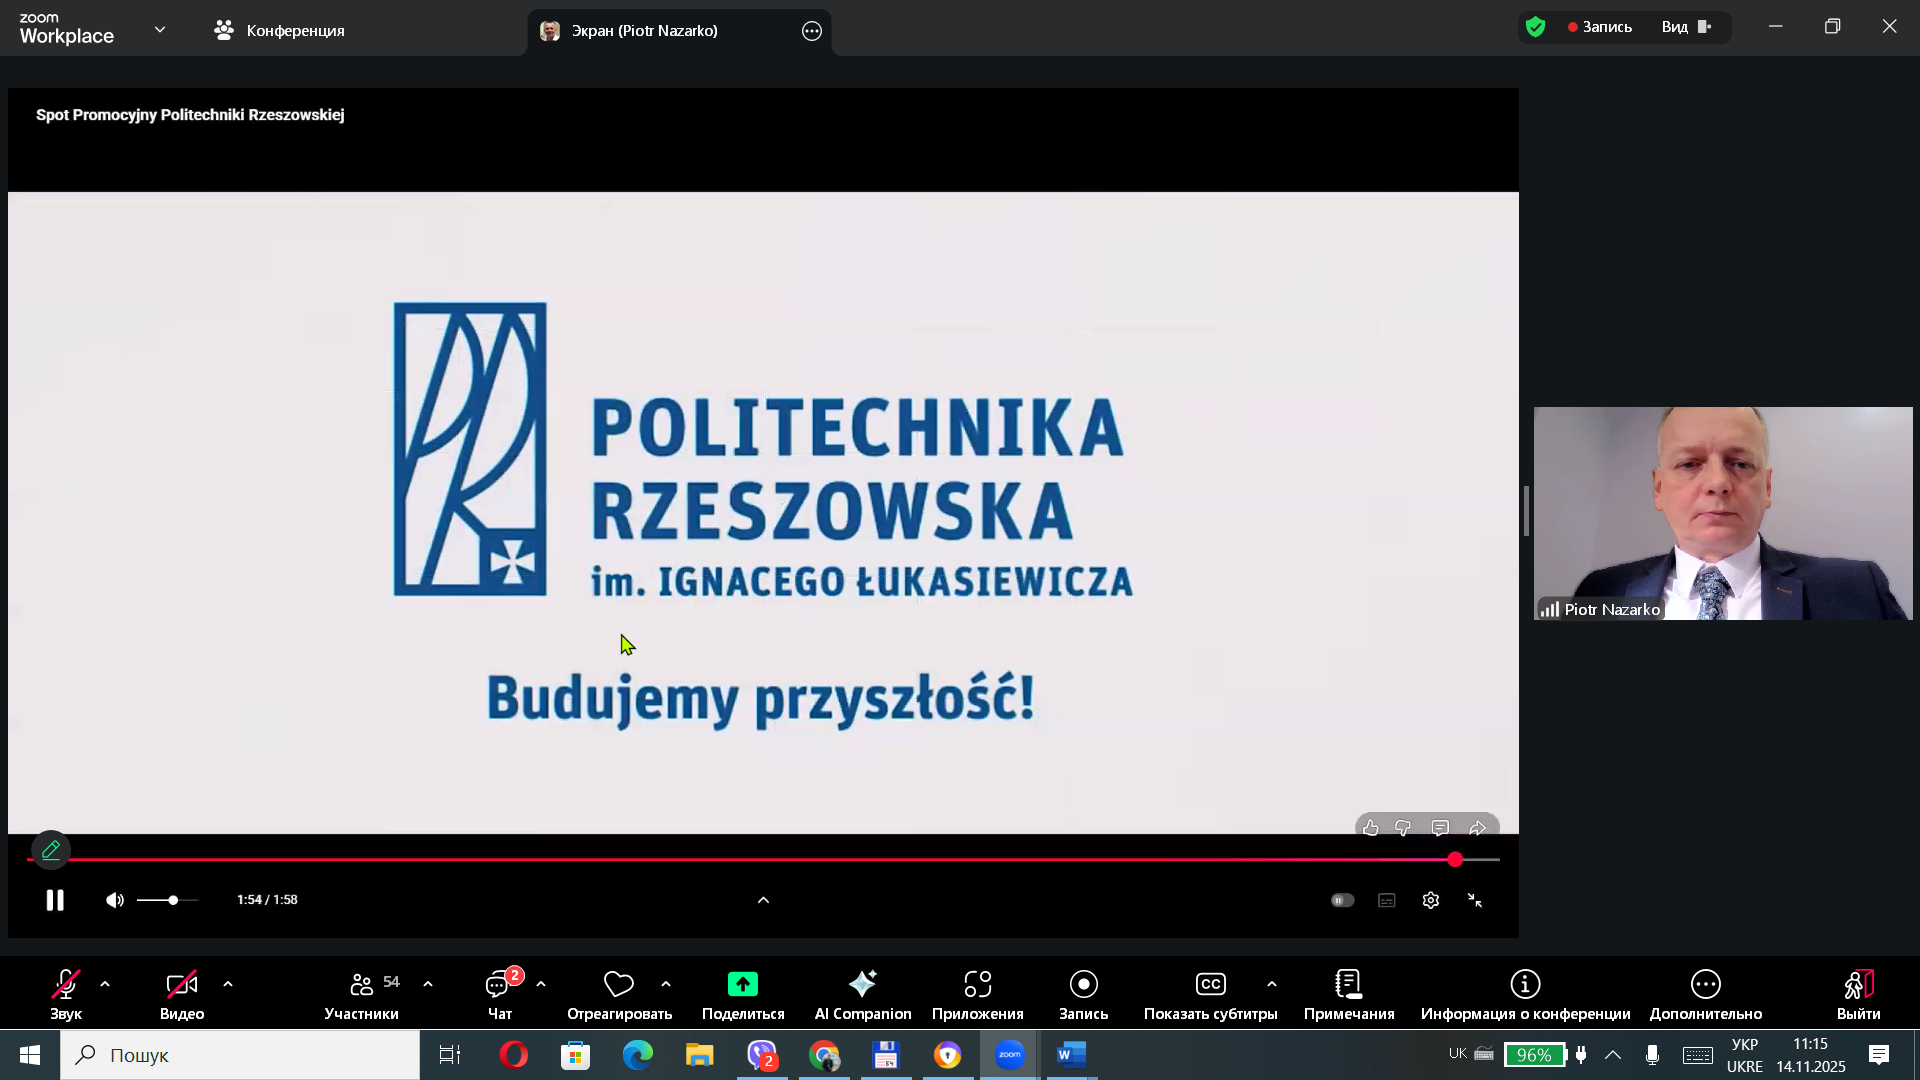Image resolution: width=1920 pixels, height=1080 pixels.
Task: Open the AI Companion panel
Action: (862, 994)
